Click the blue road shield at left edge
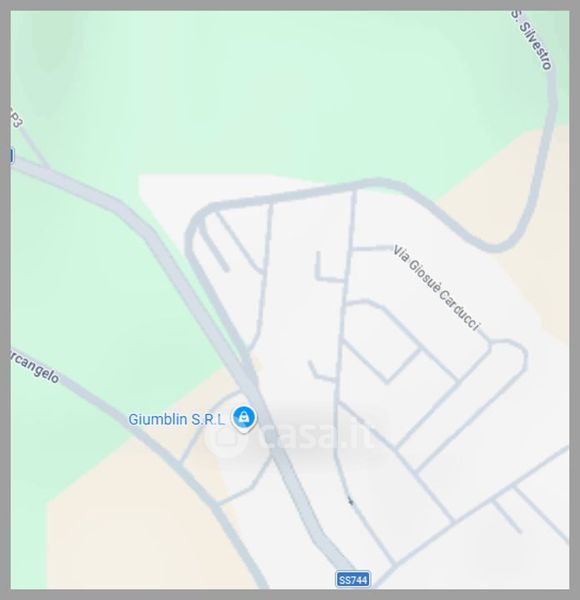 (x=12, y=156)
